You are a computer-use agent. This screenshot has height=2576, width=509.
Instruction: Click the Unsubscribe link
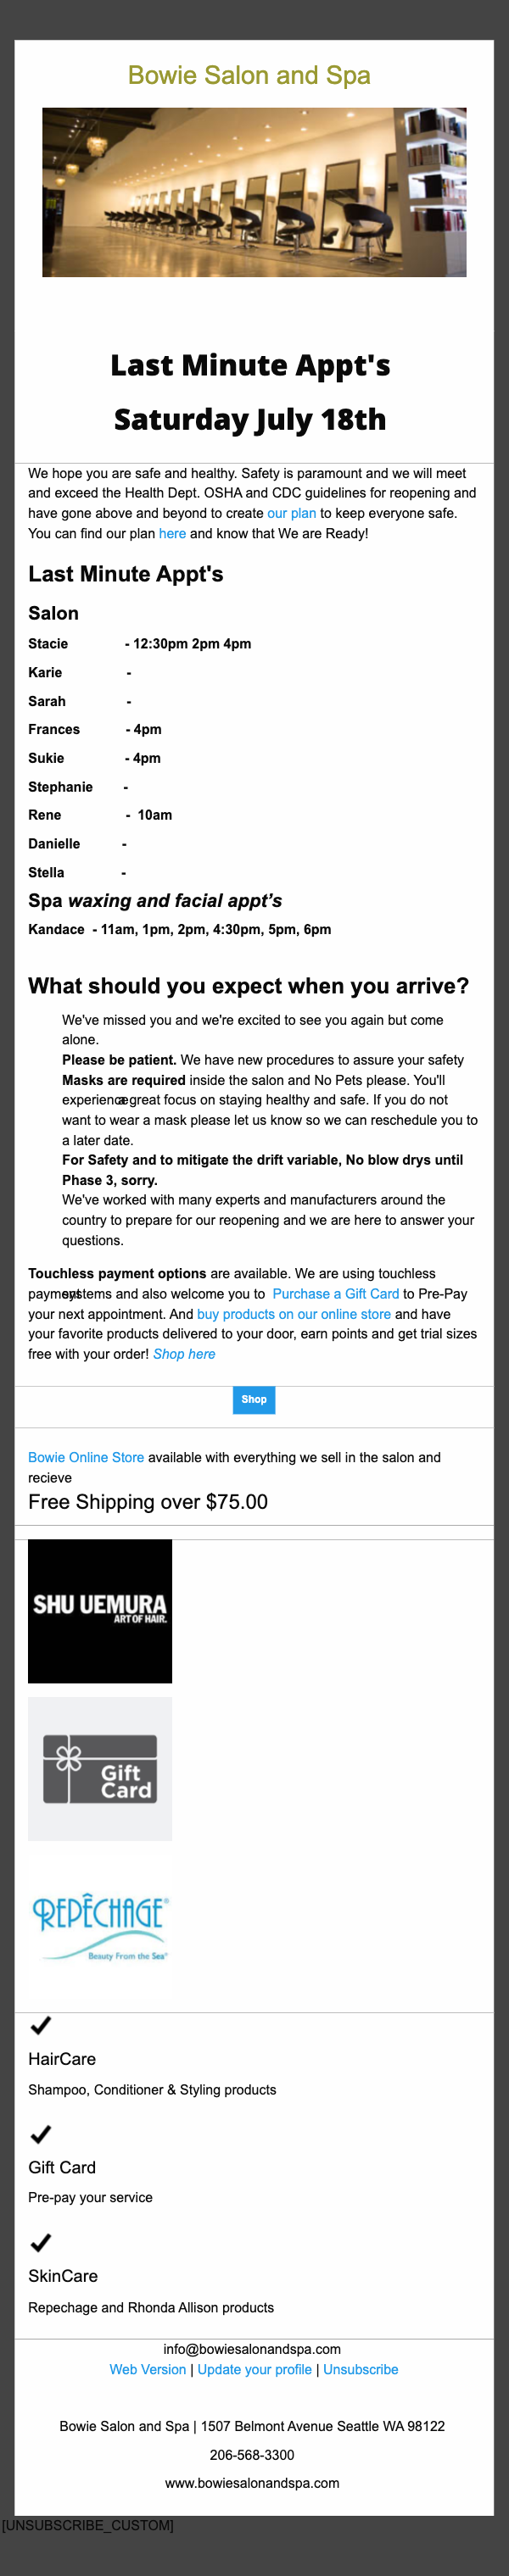tap(361, 2369)
